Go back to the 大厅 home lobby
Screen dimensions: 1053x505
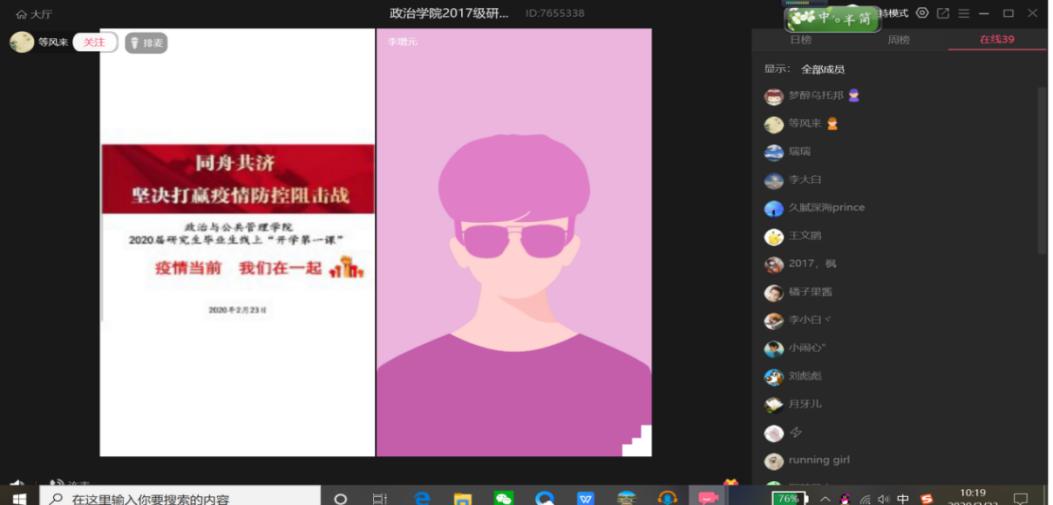pos(34,14)
